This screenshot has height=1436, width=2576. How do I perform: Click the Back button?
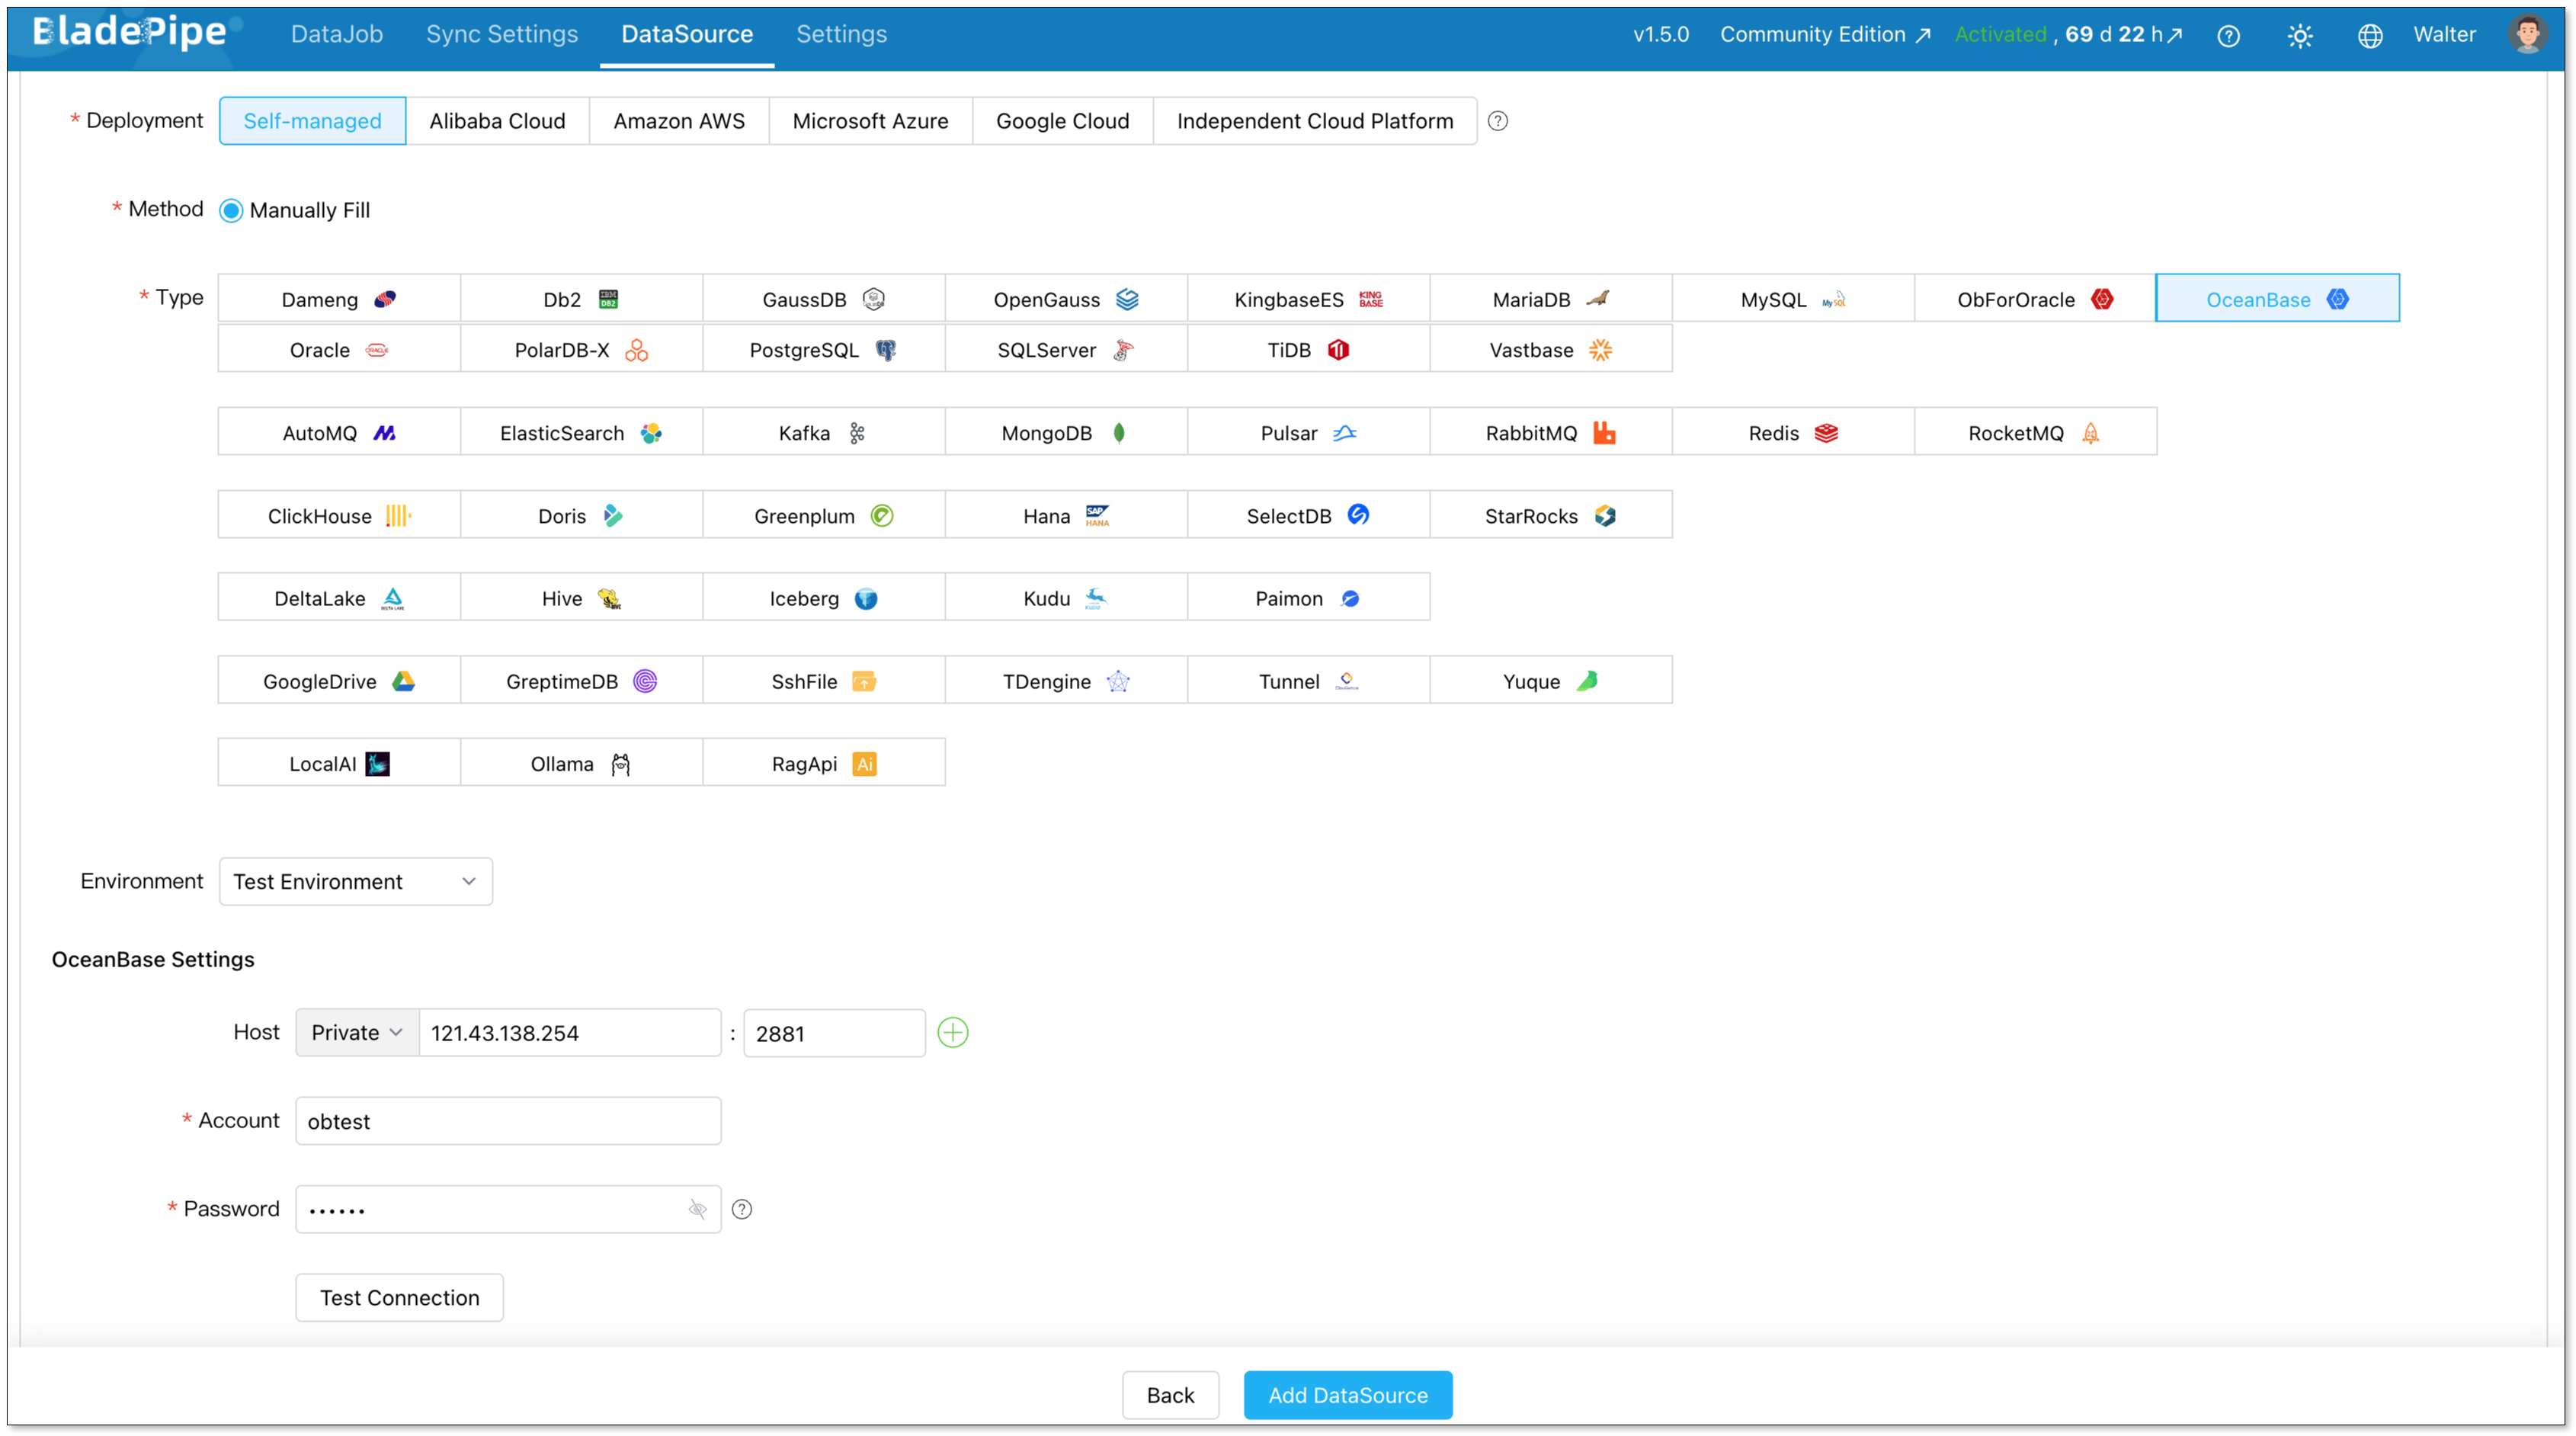pos(1170,1395)
